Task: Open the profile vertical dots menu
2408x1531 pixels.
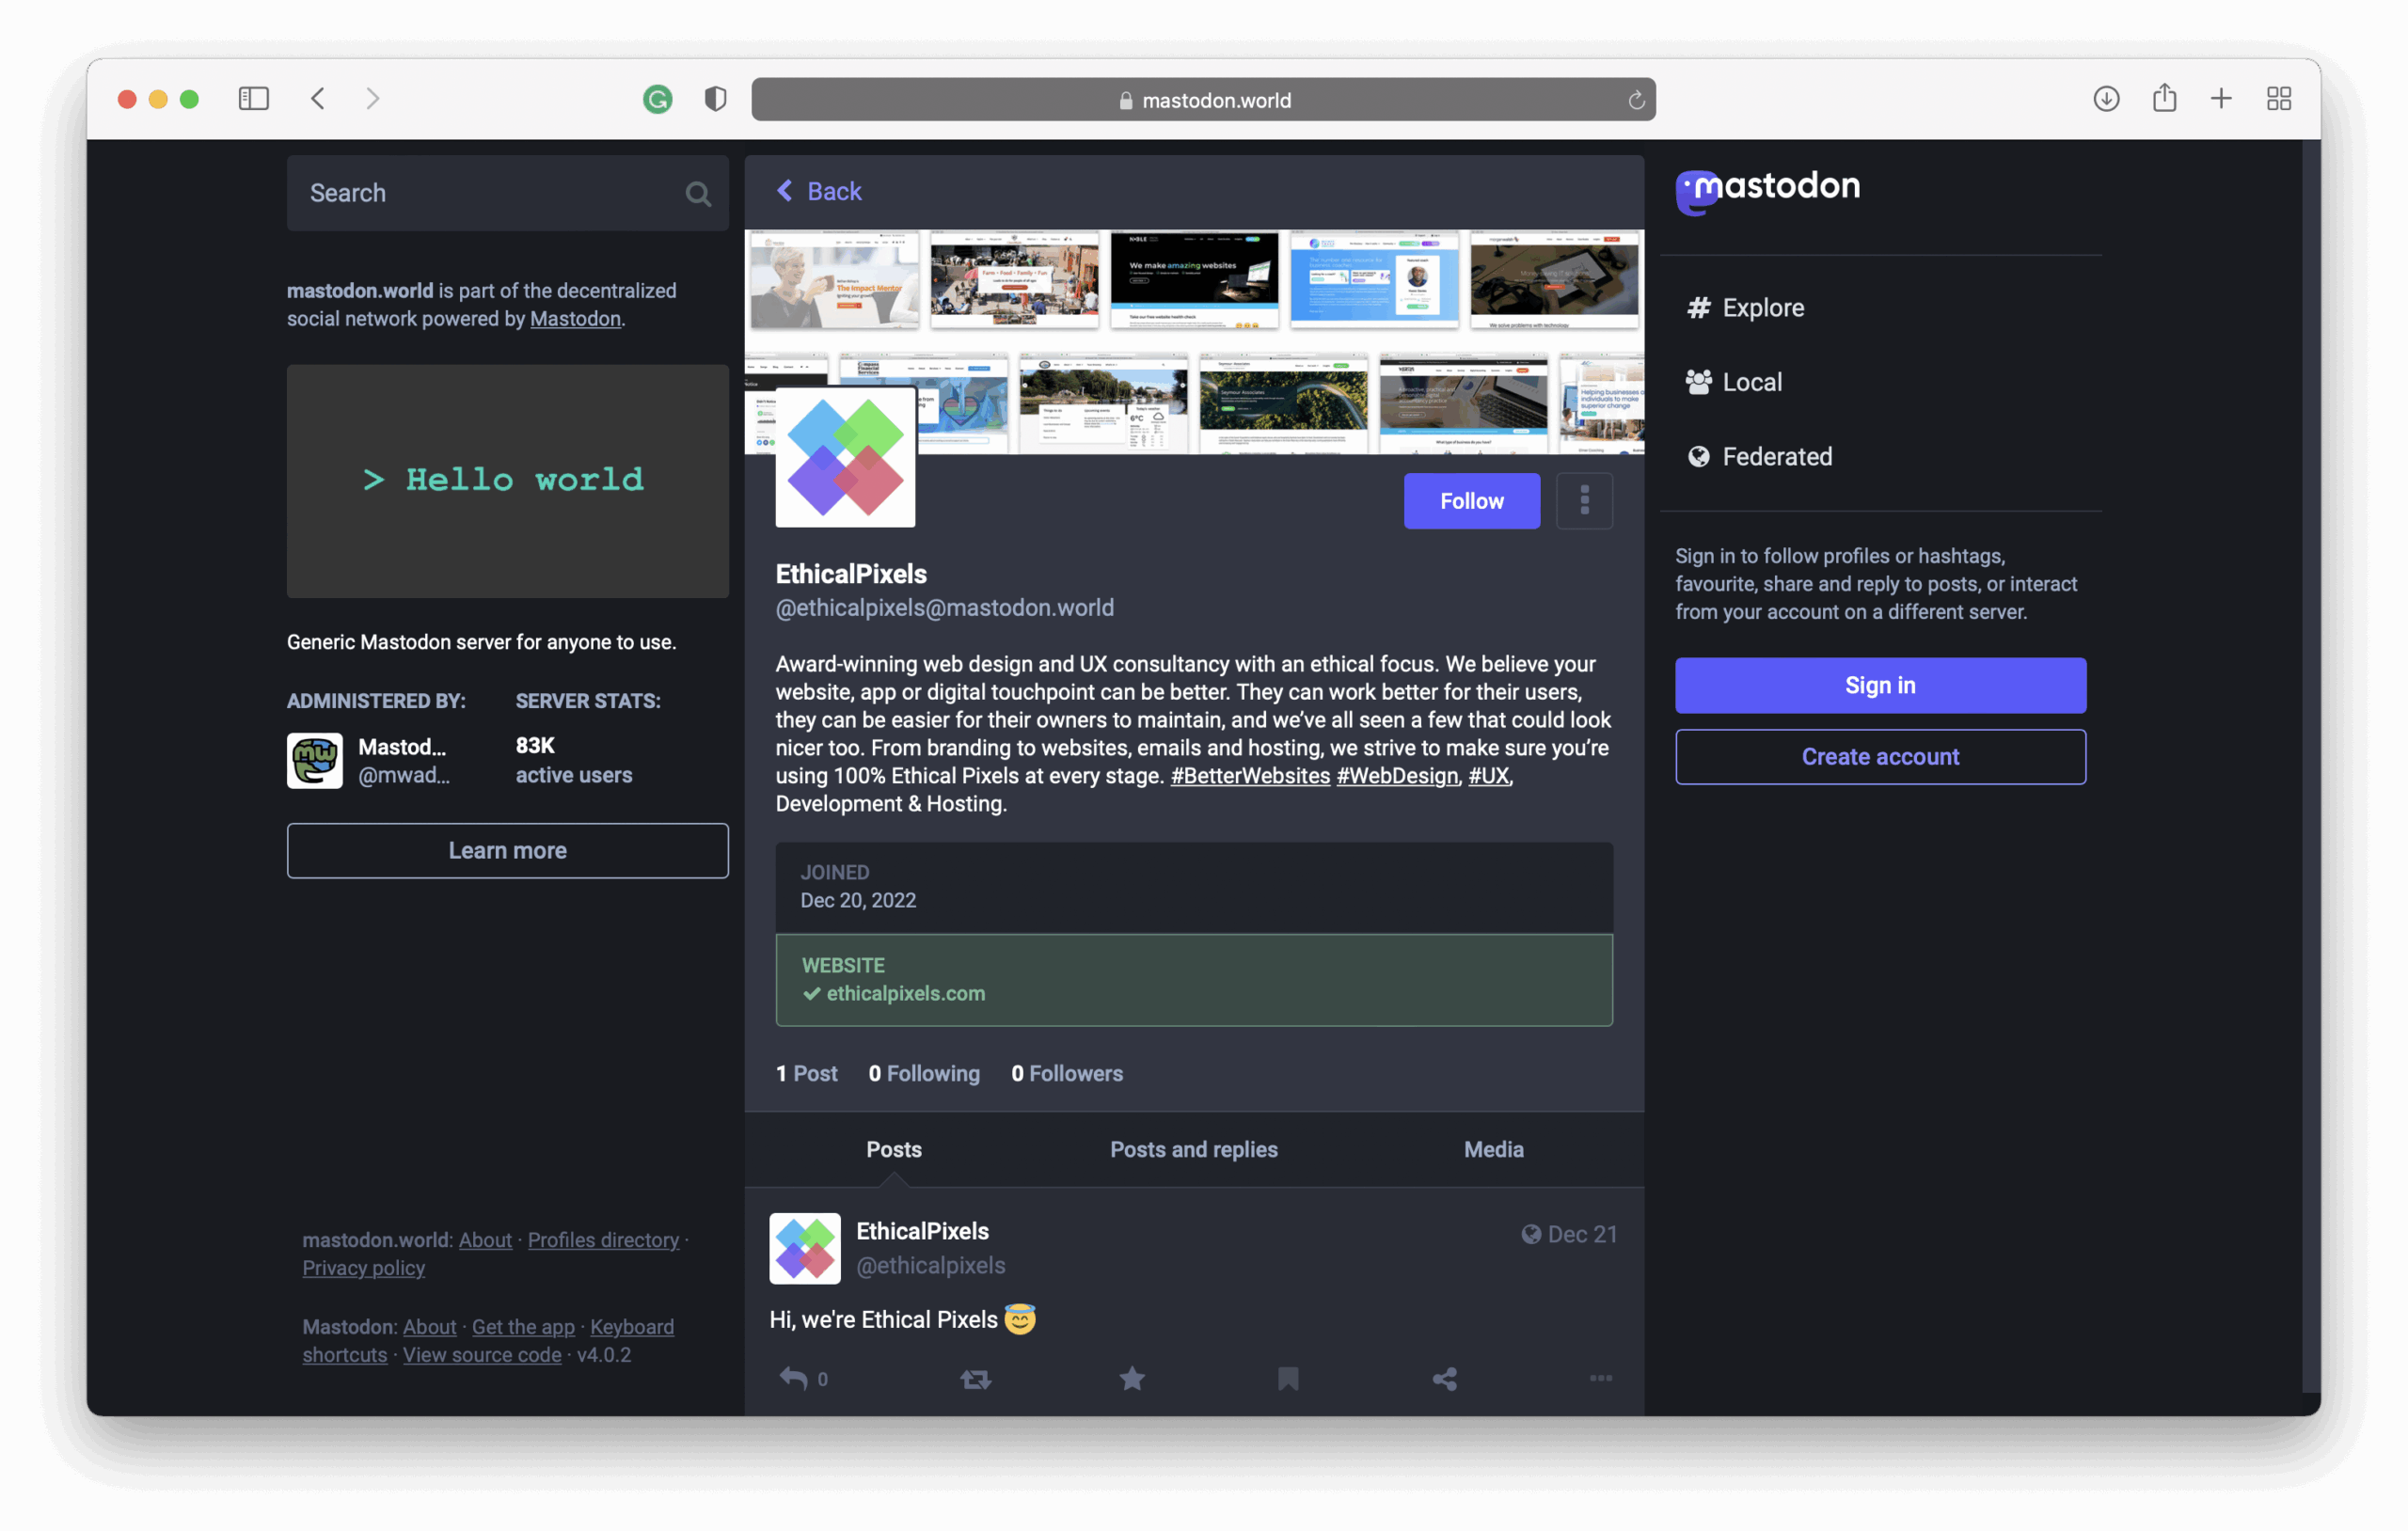Action: coord(1584,500)
